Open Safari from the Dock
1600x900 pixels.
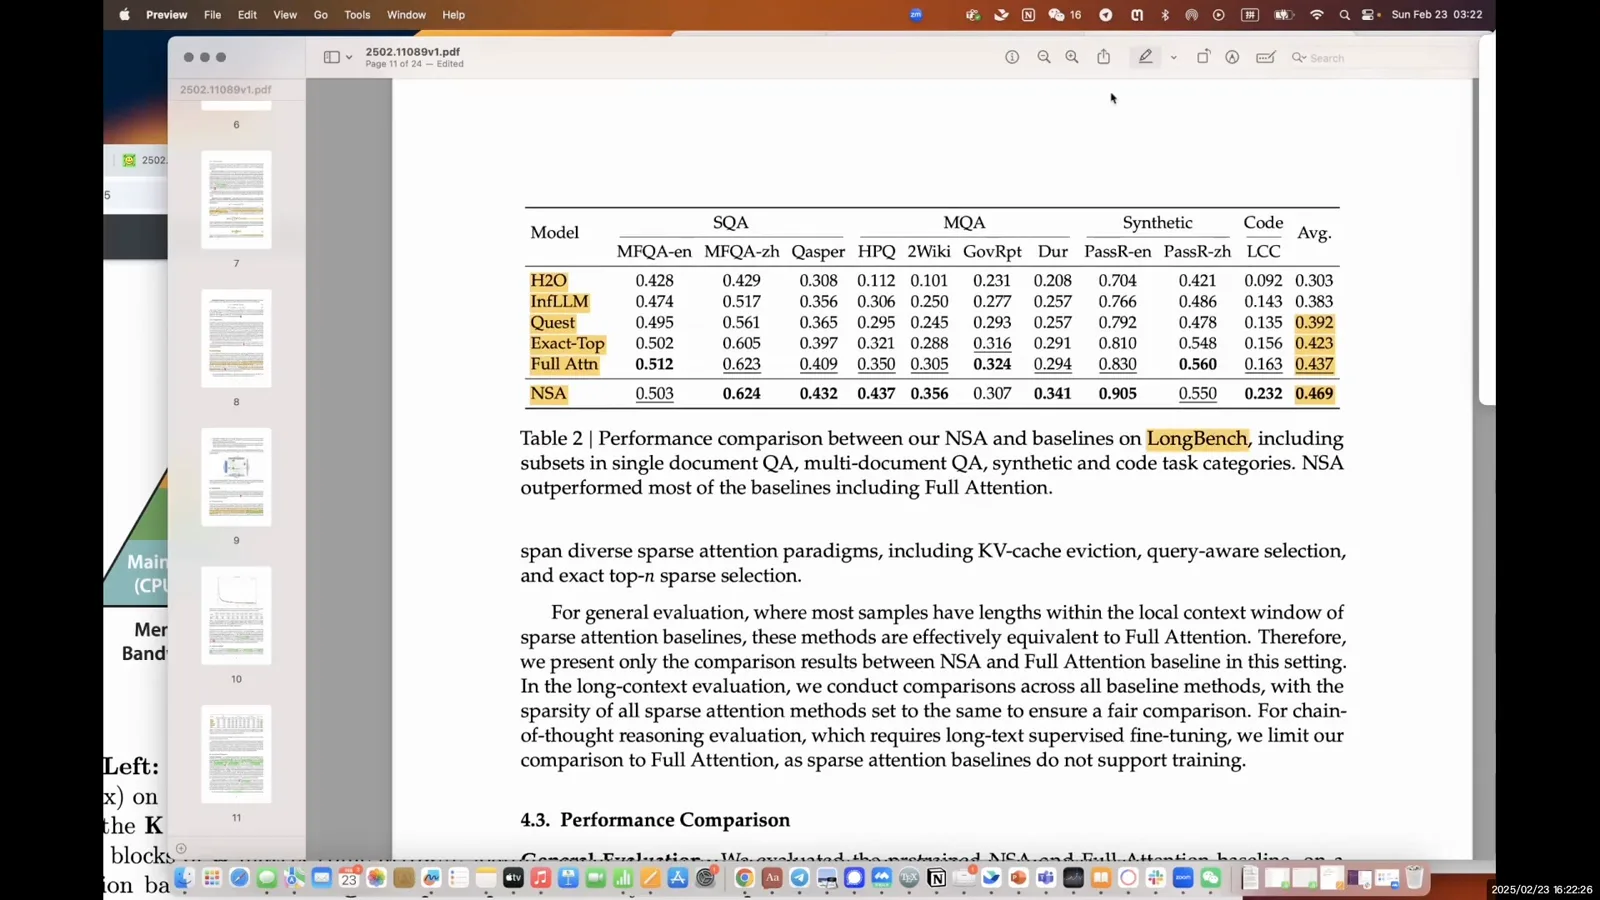click(x=239, y=878)
